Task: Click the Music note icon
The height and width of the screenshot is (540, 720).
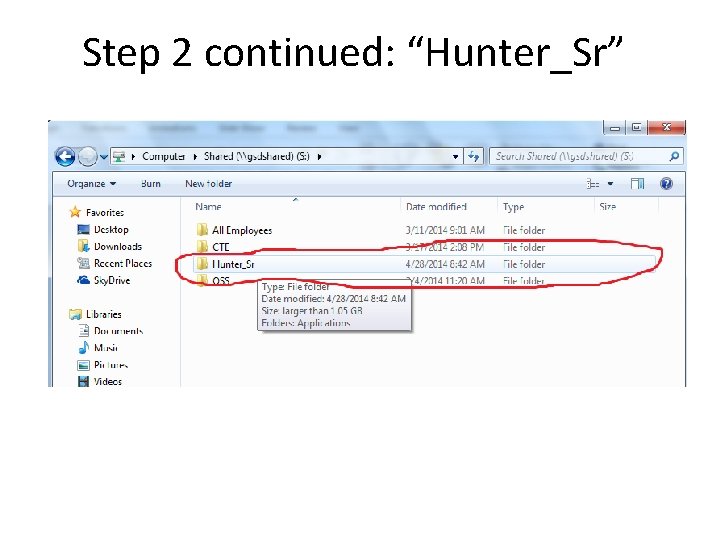Action: pos(83,348)
